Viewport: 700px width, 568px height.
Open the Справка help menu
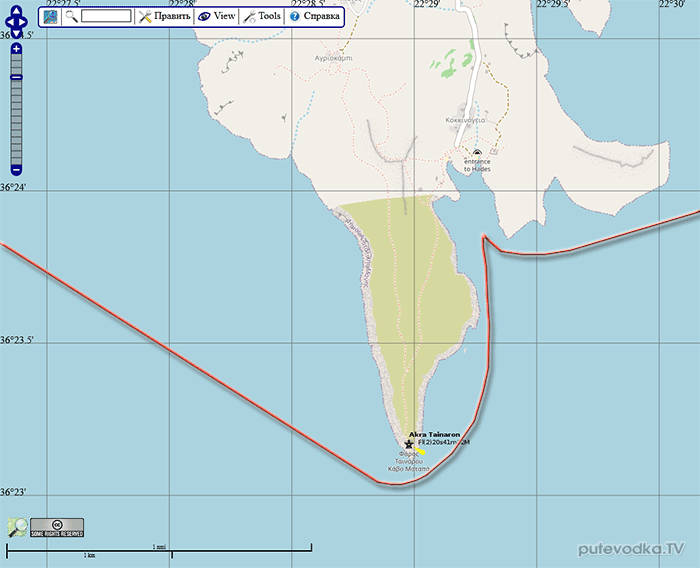(x=321, y=16)
